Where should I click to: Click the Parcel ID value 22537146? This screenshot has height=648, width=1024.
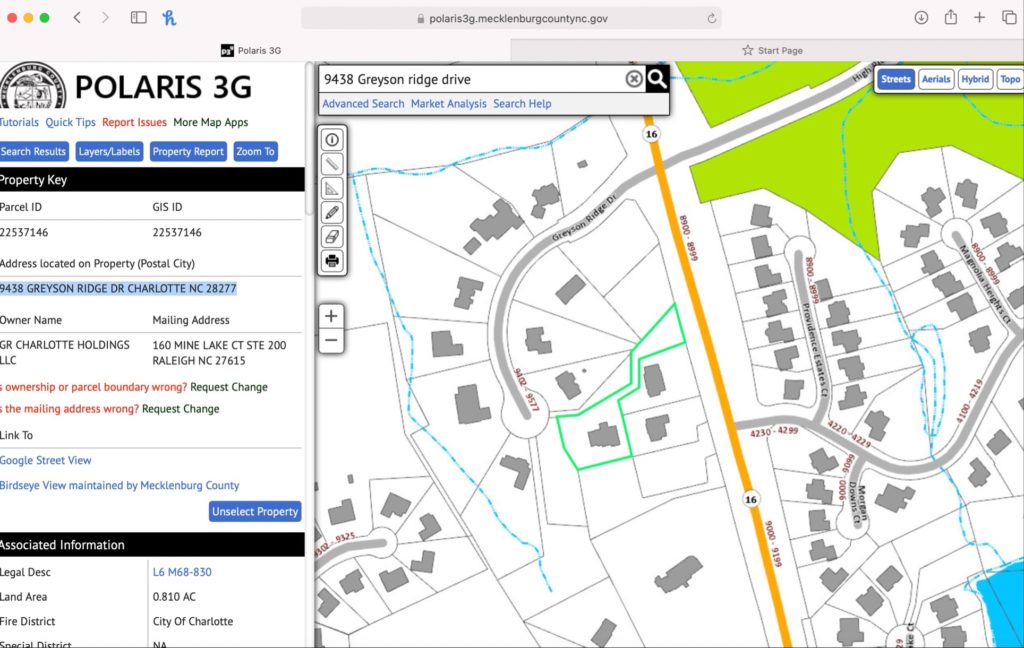24,232
